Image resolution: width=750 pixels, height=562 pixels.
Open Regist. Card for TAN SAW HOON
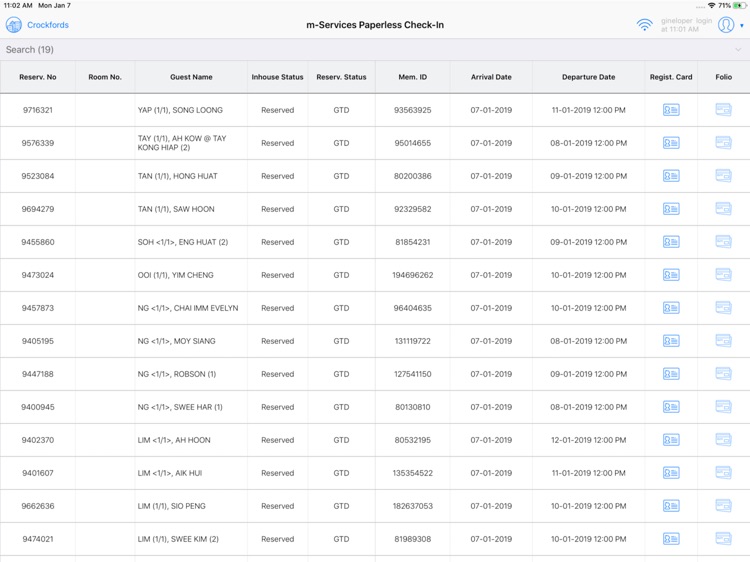[671, 209]
